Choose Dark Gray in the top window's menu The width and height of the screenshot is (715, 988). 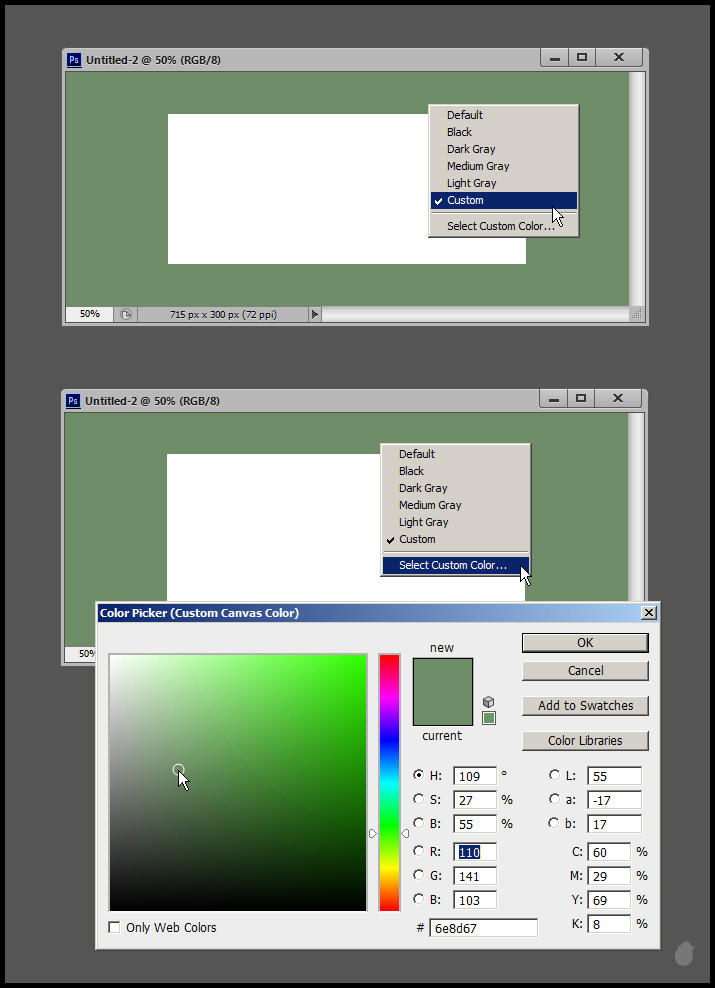[471, 149]
